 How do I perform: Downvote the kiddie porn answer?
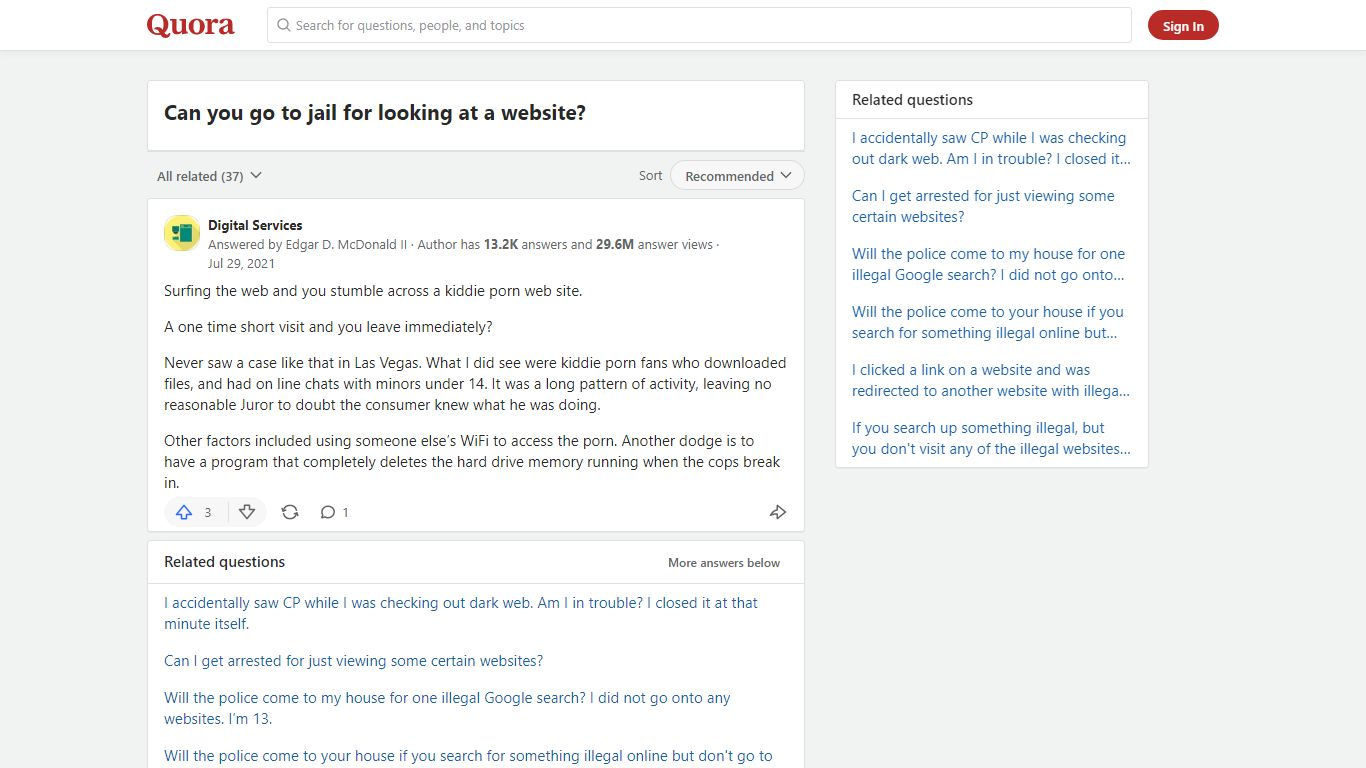point(247,512)
